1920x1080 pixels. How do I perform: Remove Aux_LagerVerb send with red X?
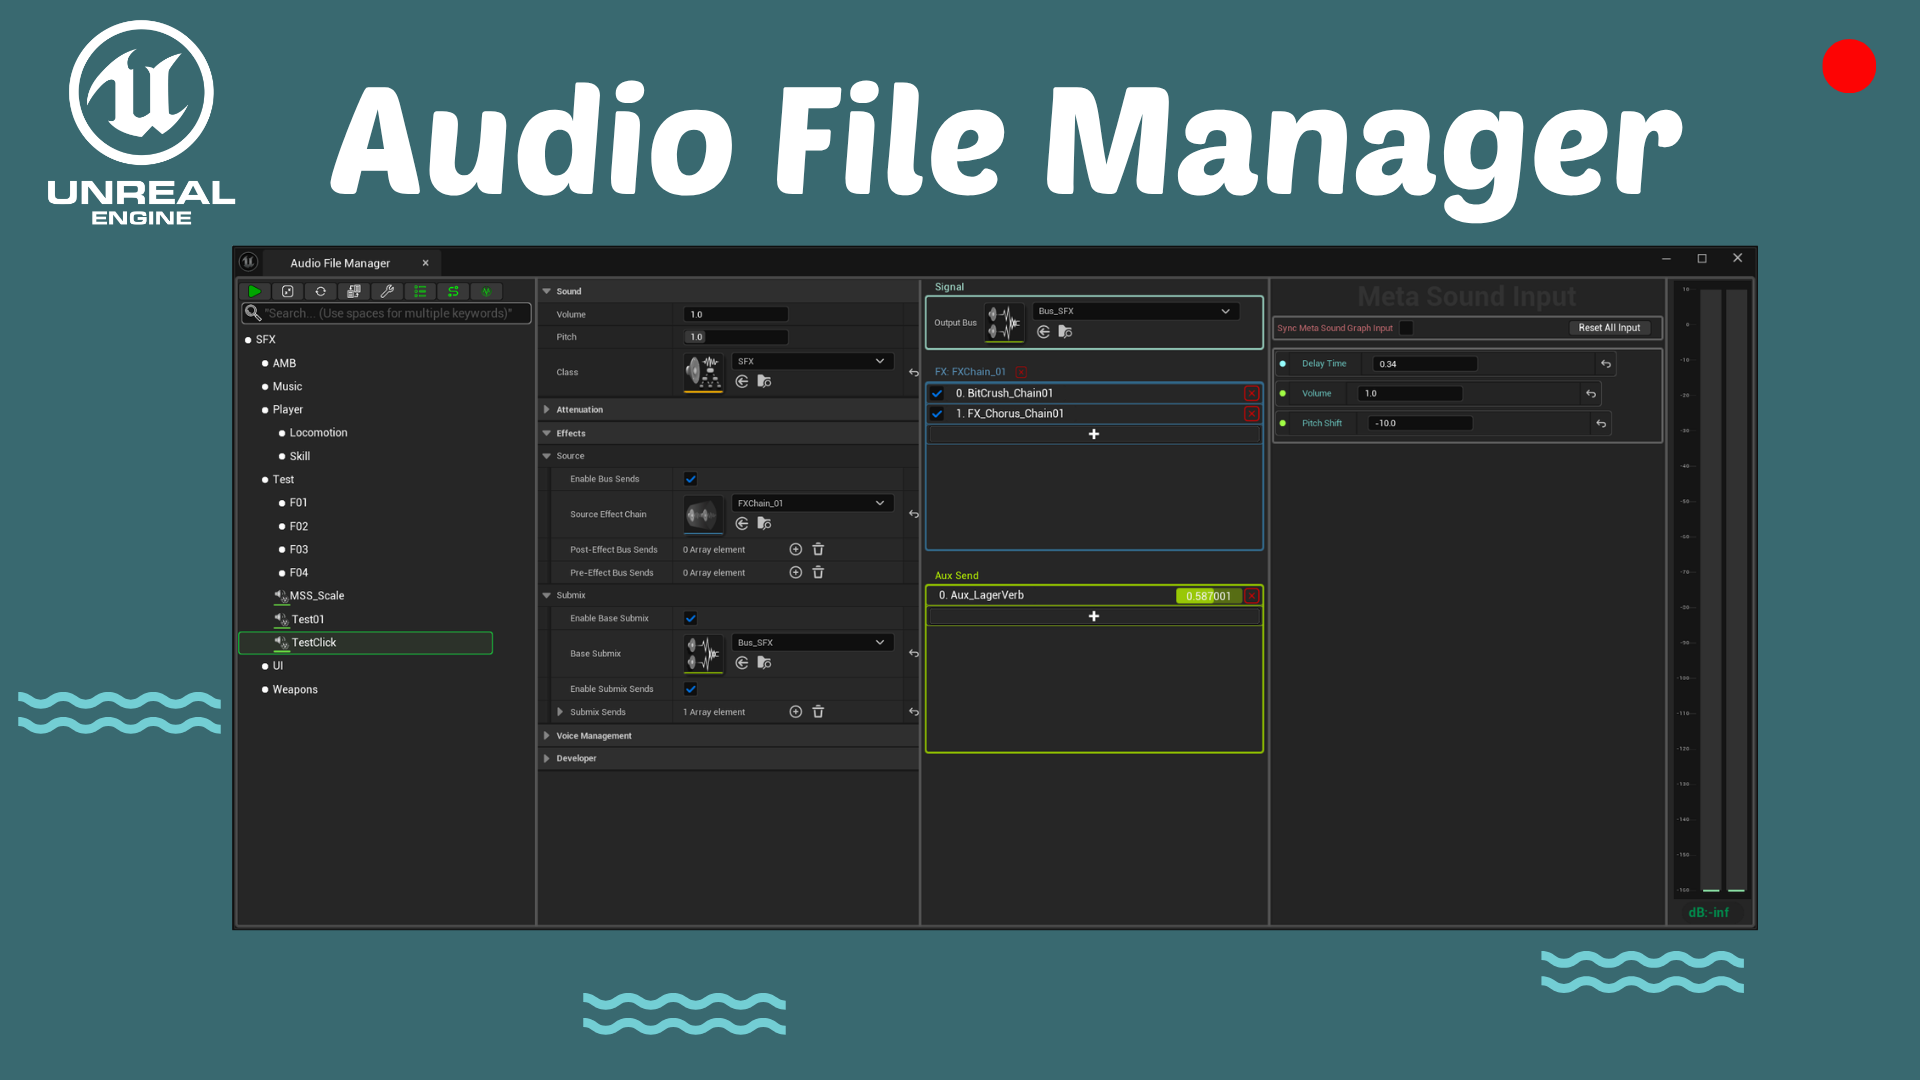pos(1251,596)
